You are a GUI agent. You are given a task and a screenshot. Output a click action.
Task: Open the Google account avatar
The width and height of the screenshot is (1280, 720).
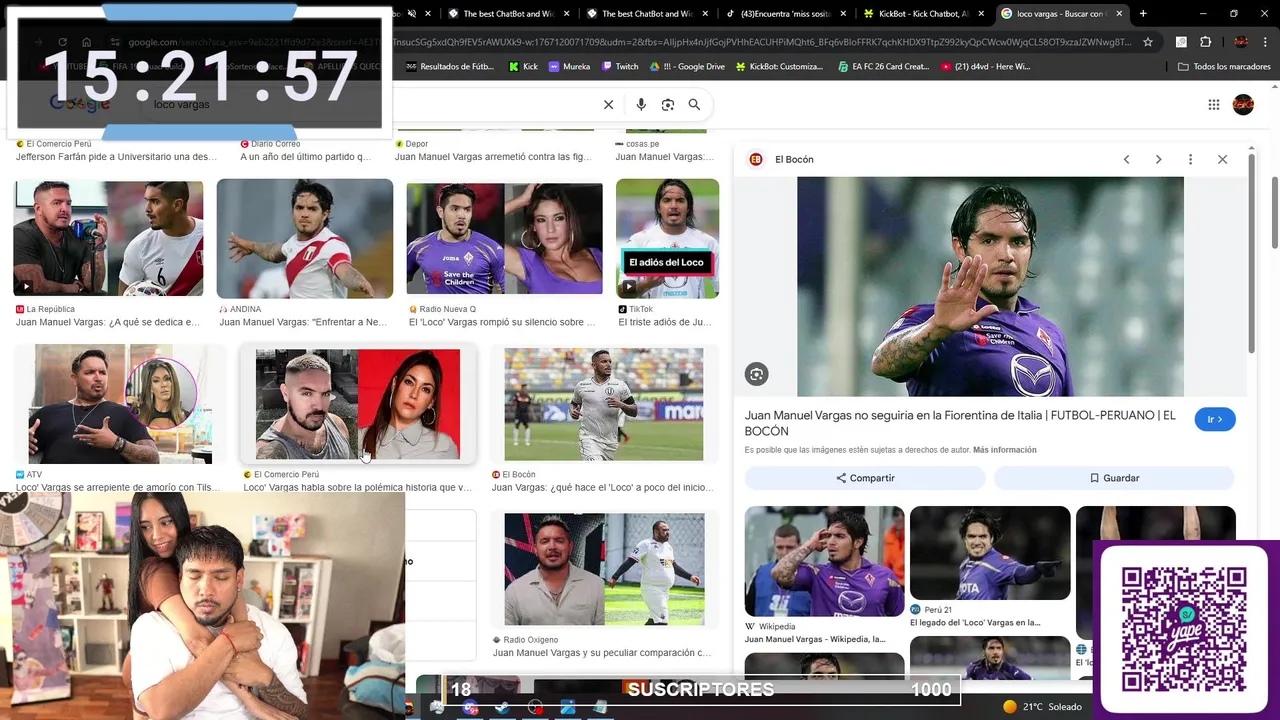click(1243, 105)
